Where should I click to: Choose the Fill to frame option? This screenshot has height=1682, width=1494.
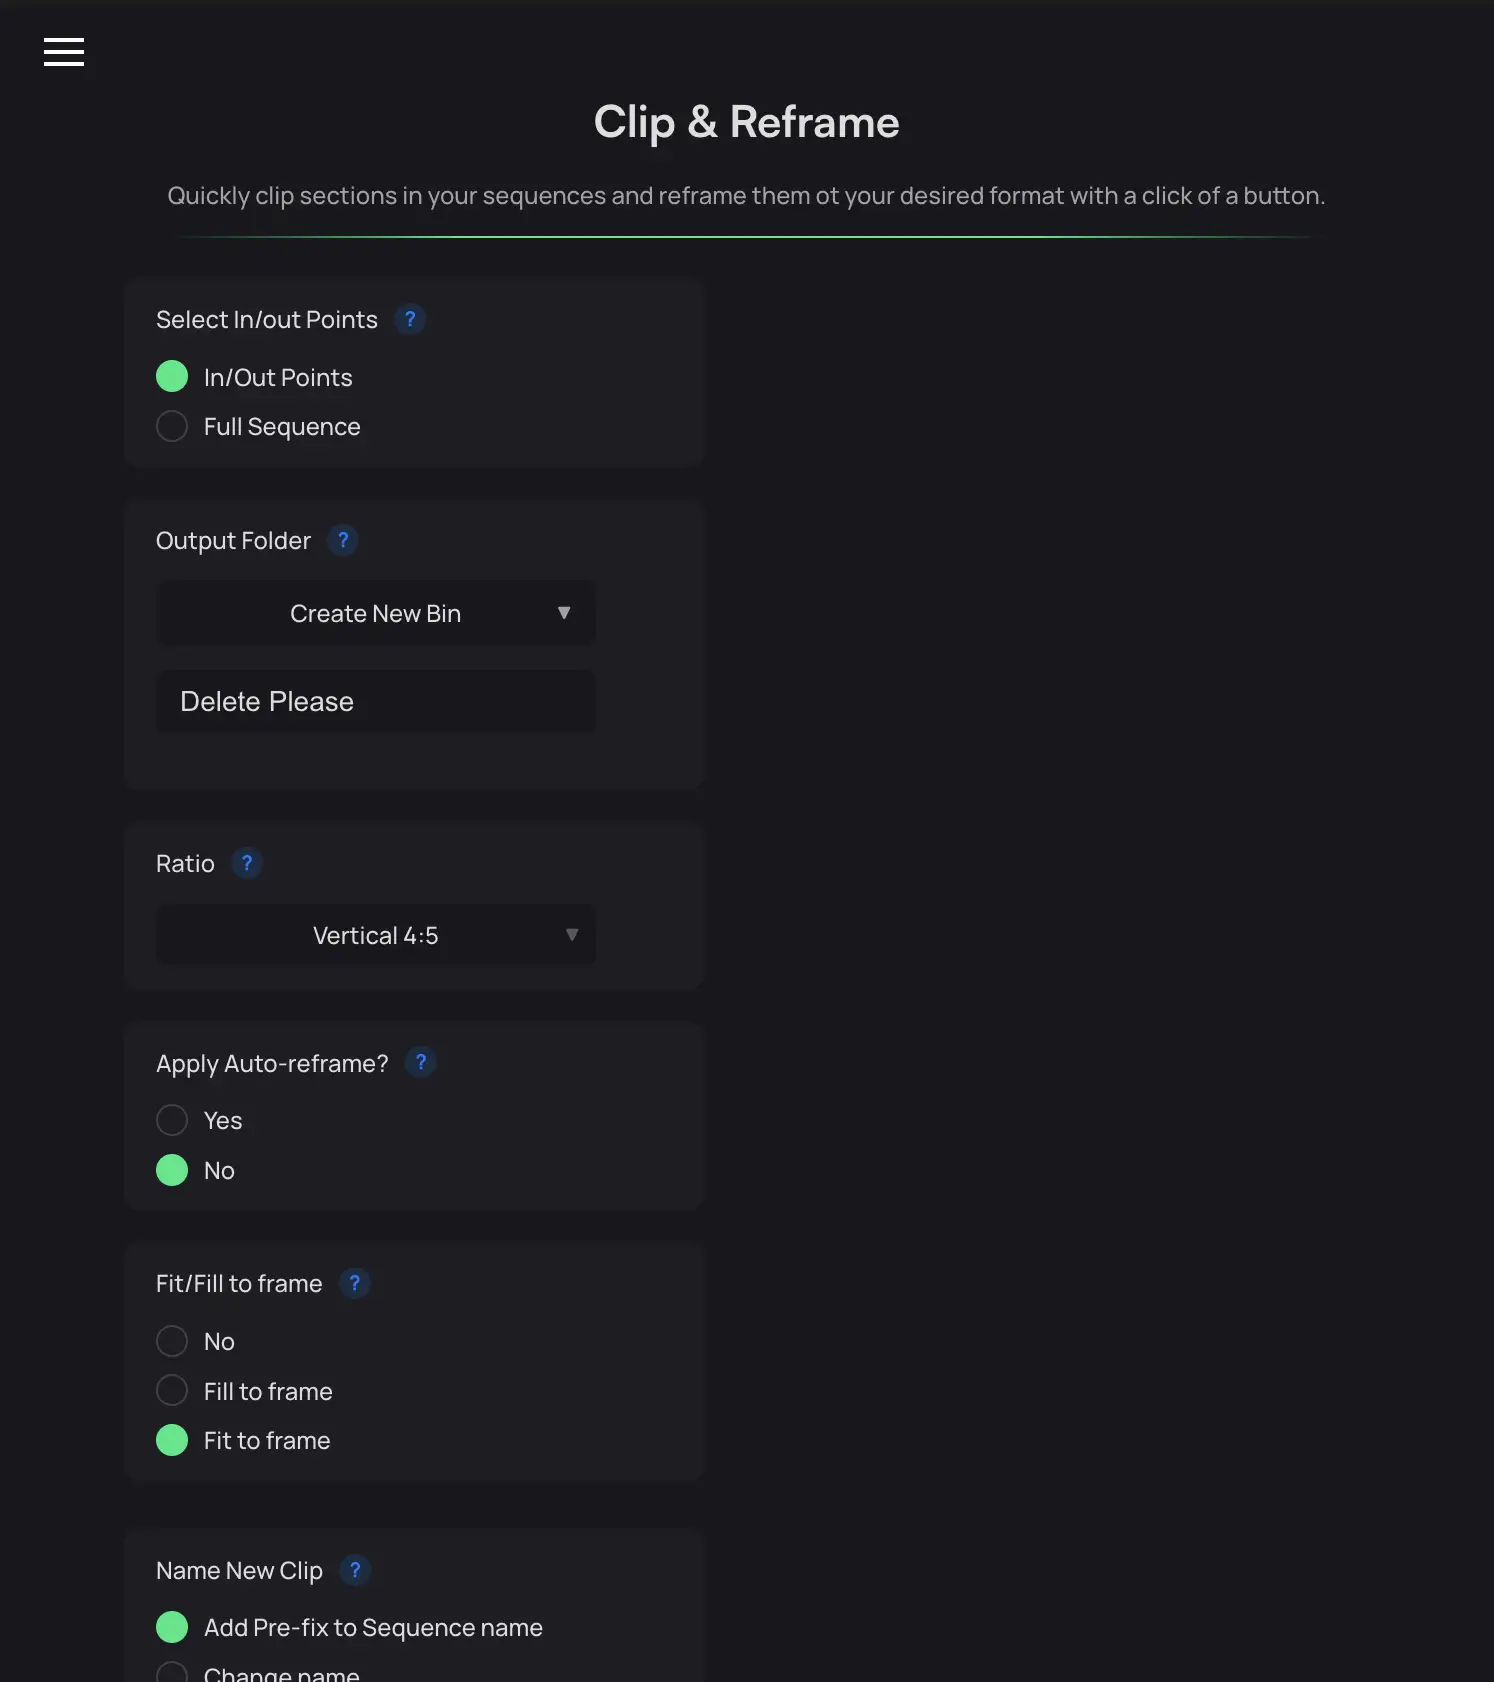pyautogui.click(x=172, y=1391)
